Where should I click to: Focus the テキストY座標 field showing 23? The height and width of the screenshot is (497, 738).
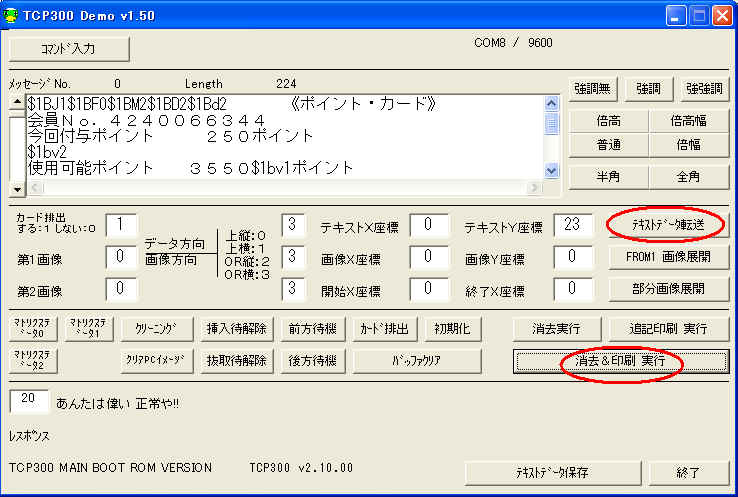pyautogui.click(x=572, y=225)
